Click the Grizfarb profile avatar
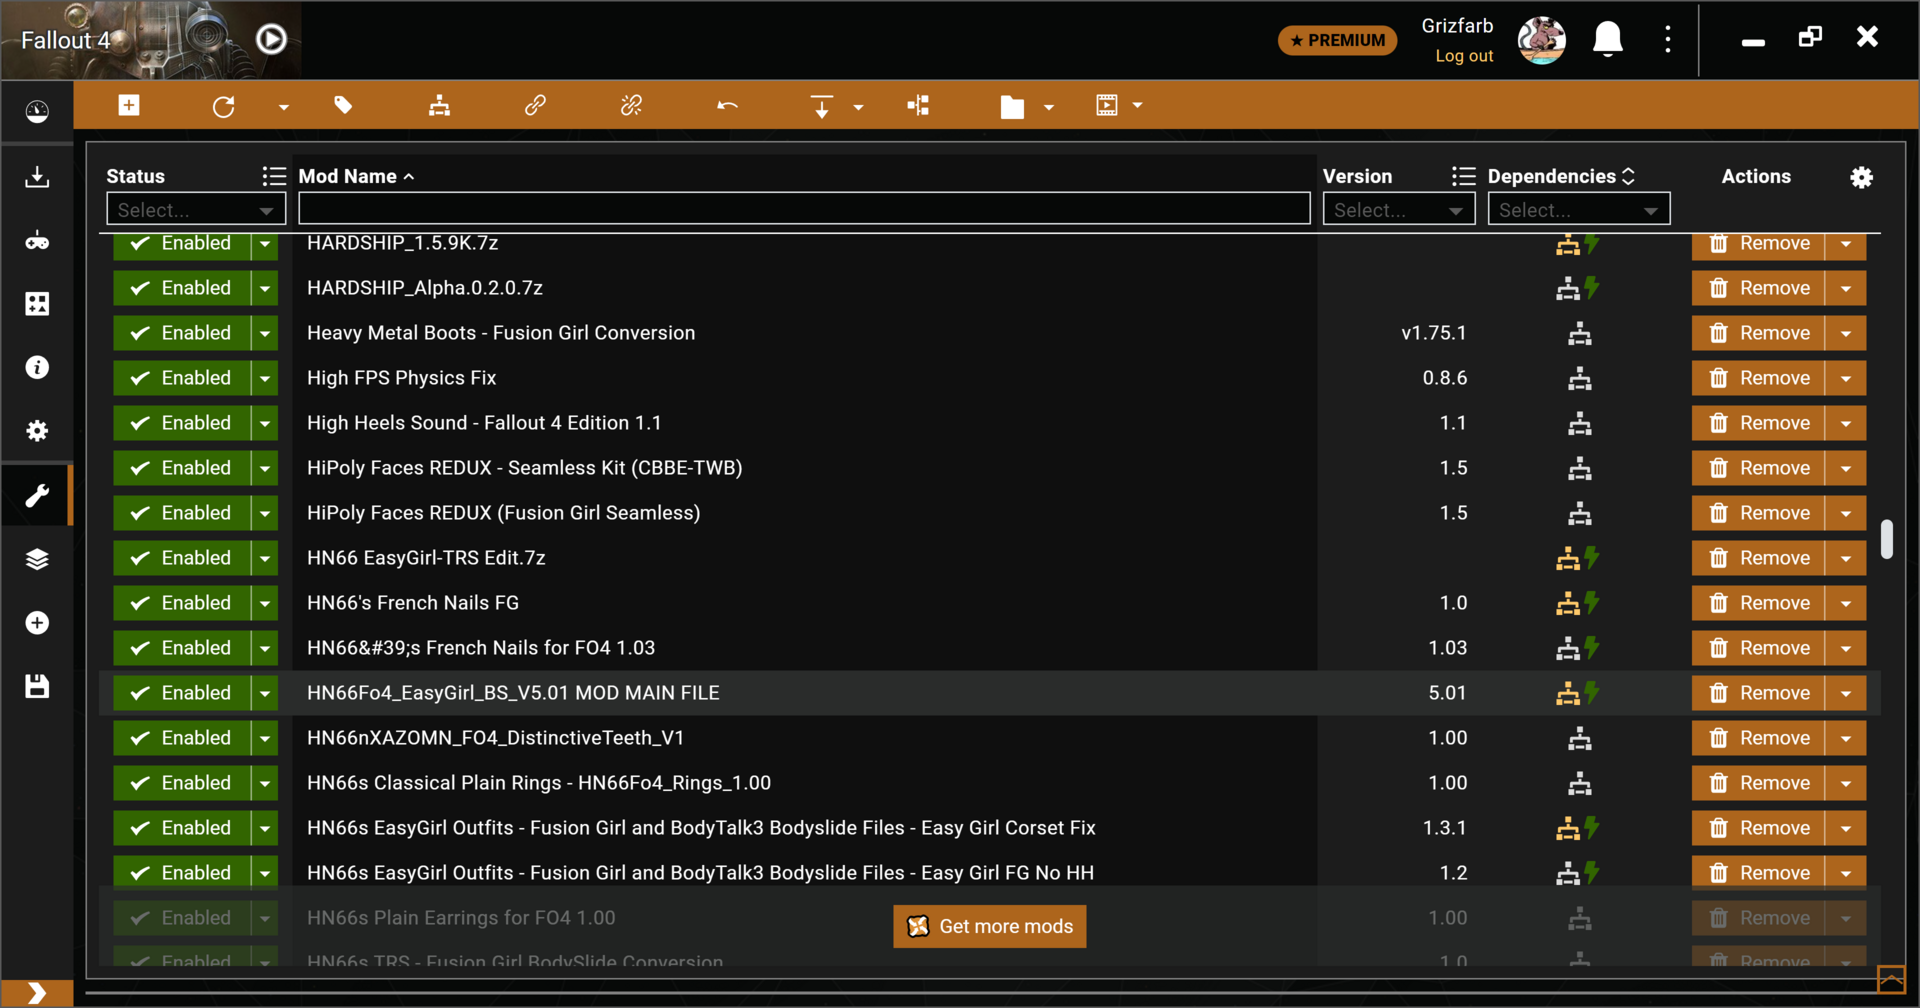The width and height of the screenshot is (1920, 1008). point(1542,40)
